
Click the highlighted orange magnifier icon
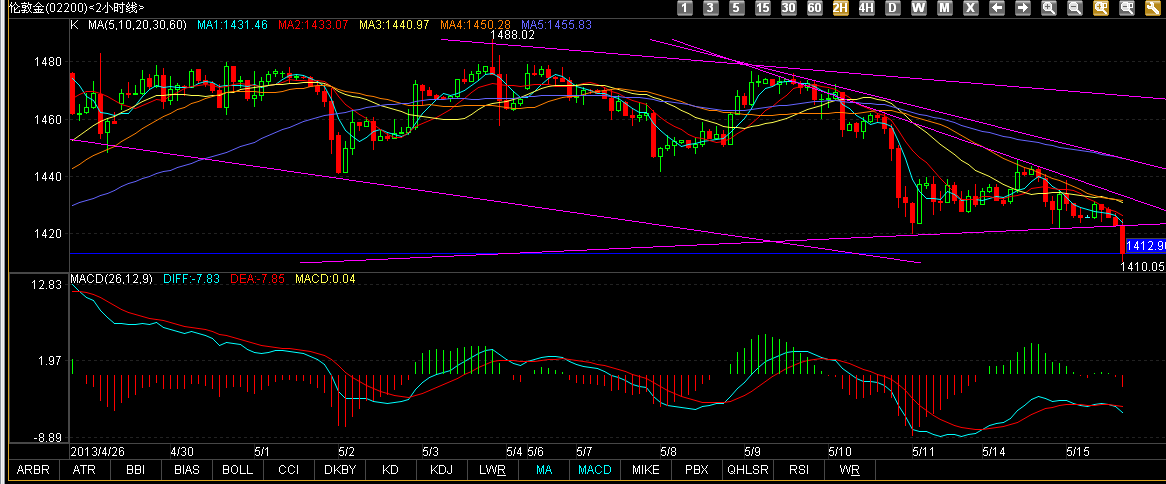pos(1101,8)
